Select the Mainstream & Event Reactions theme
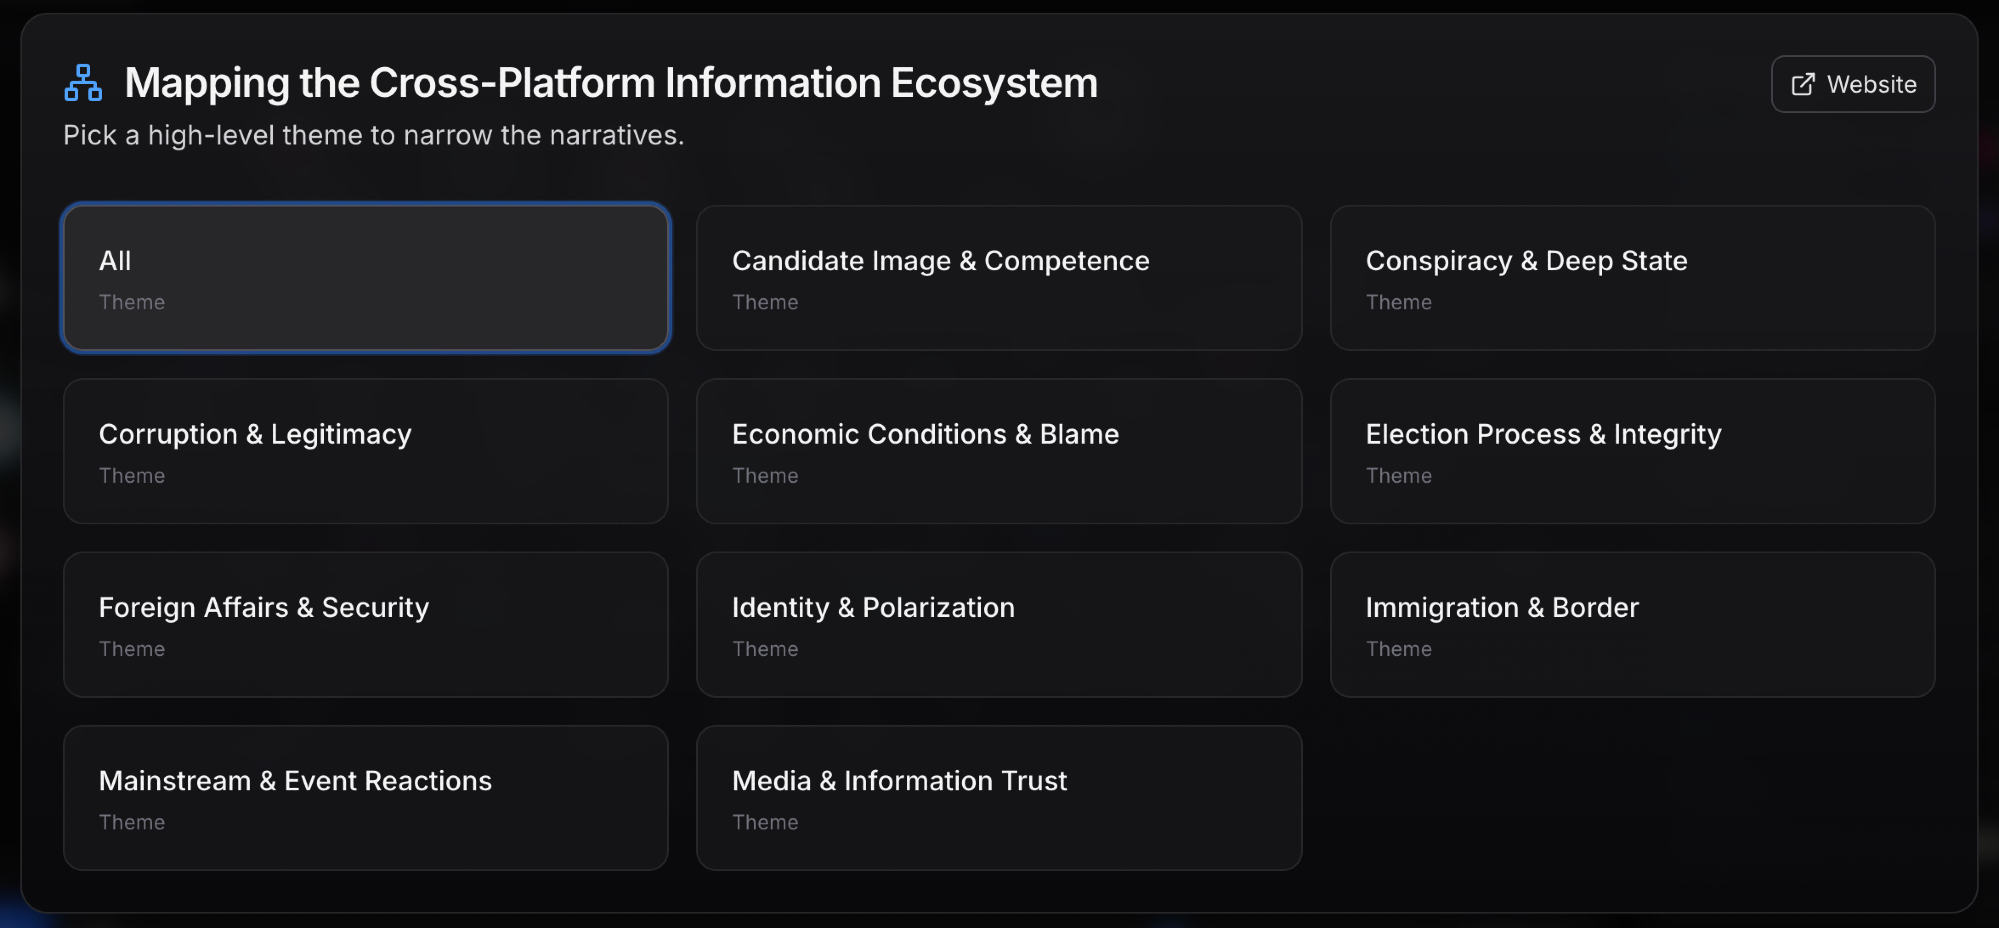1999x928 pixels. (365, 797)
